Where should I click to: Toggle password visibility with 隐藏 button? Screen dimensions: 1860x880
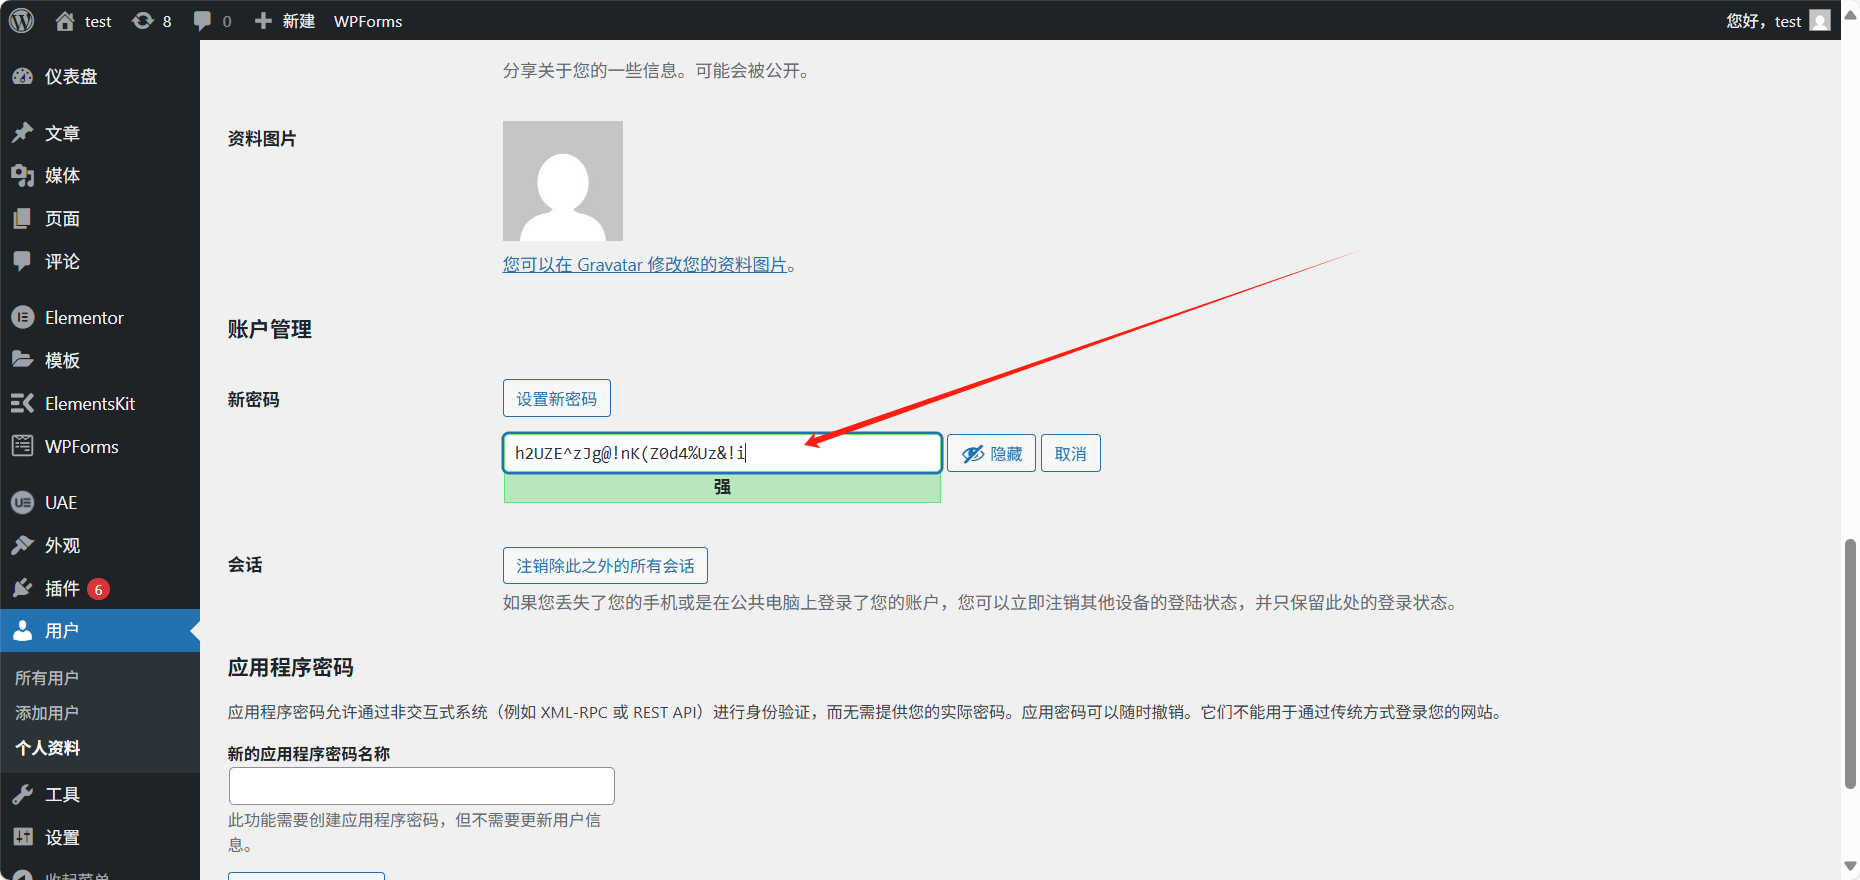tap(991, 454)
